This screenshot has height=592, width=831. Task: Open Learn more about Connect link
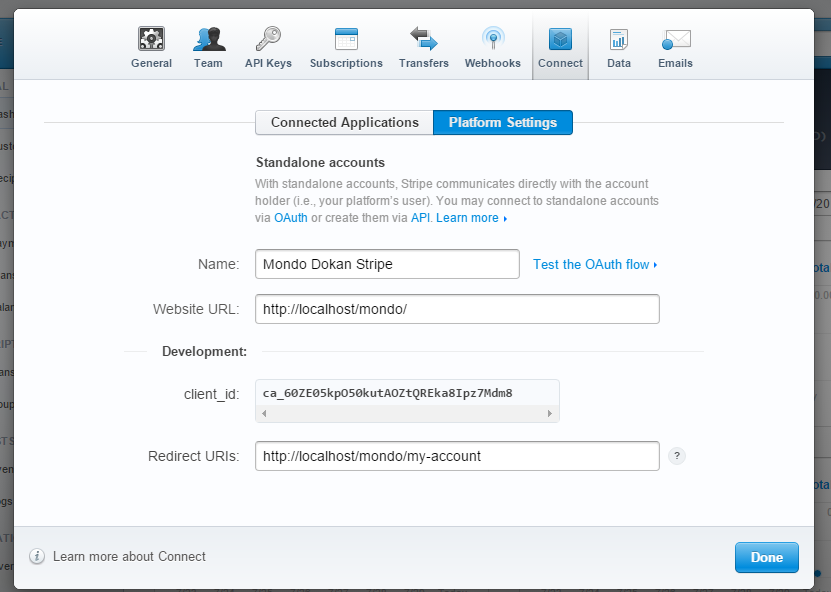click(x=129, y=556)
